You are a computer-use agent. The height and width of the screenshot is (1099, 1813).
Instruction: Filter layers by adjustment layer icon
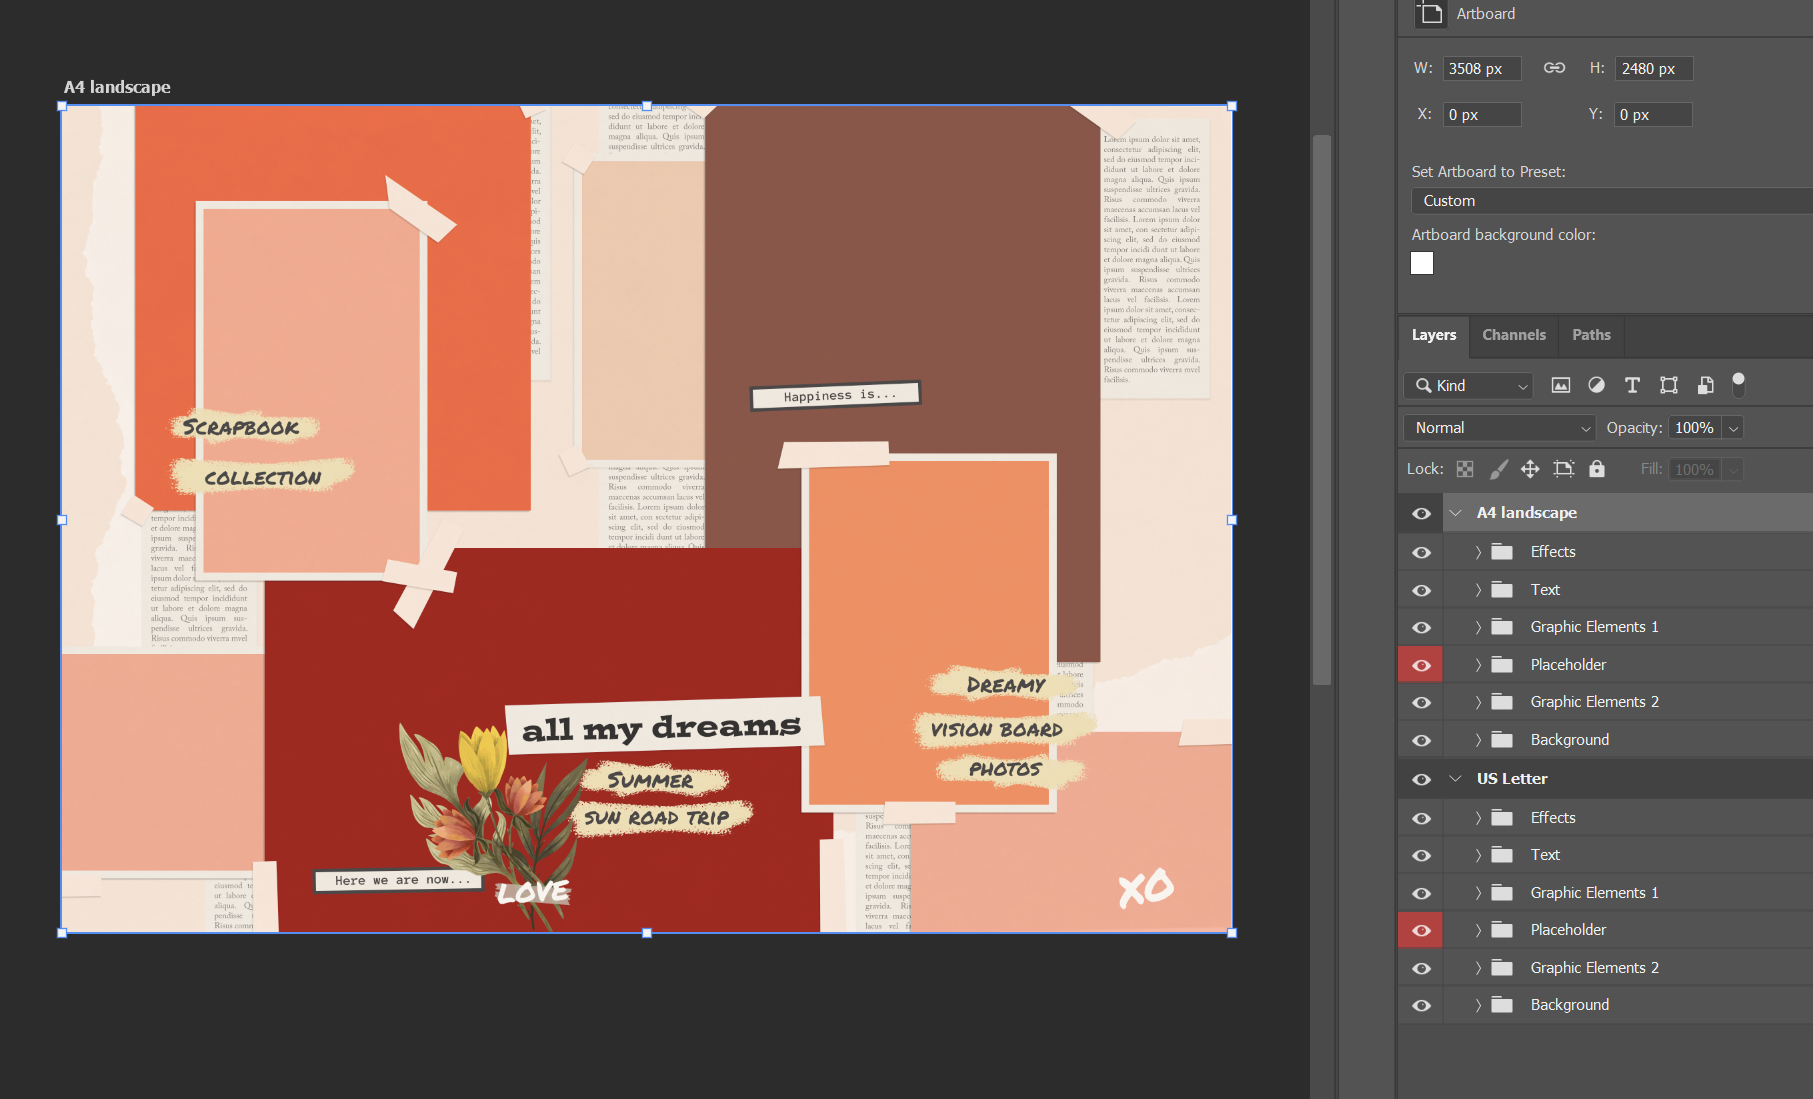(x=1596, y=385)
